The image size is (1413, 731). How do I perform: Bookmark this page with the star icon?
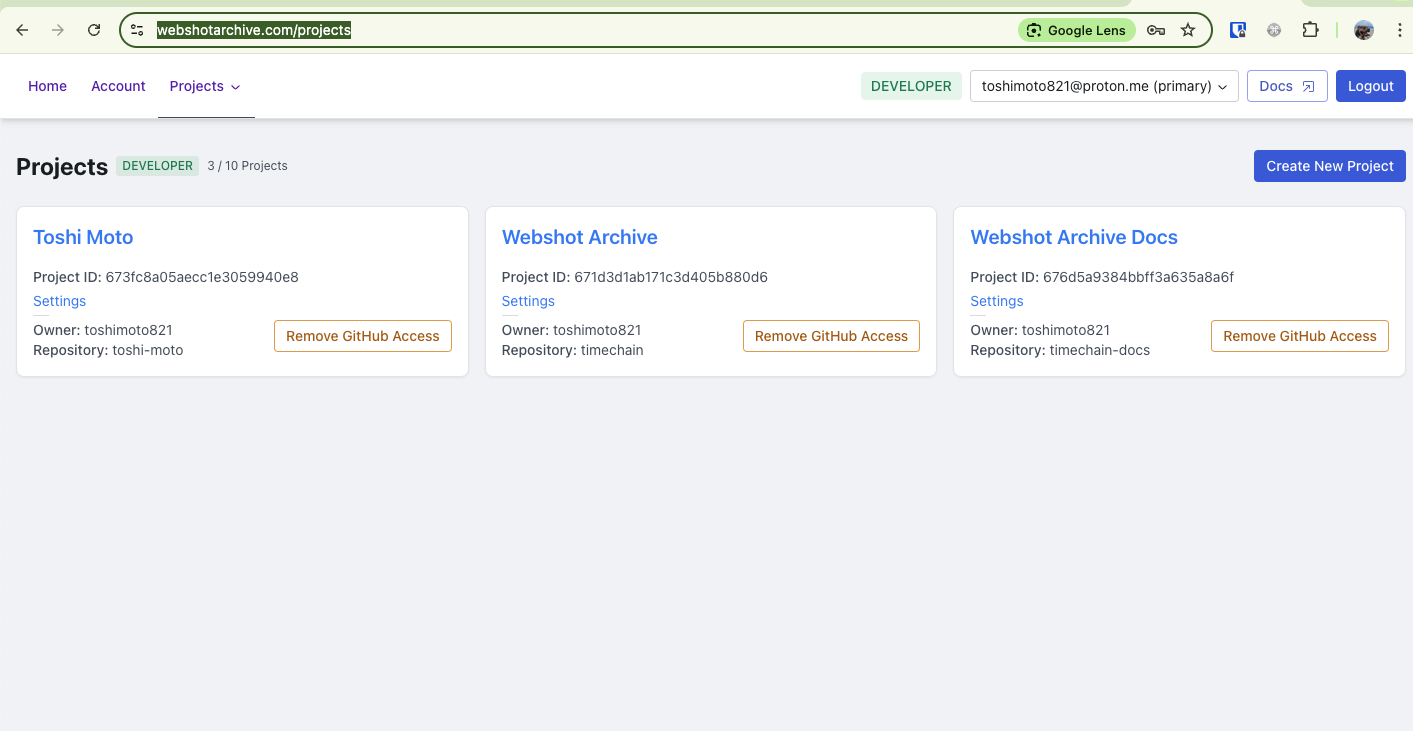pyautogui.click(x=1188, y=30)
